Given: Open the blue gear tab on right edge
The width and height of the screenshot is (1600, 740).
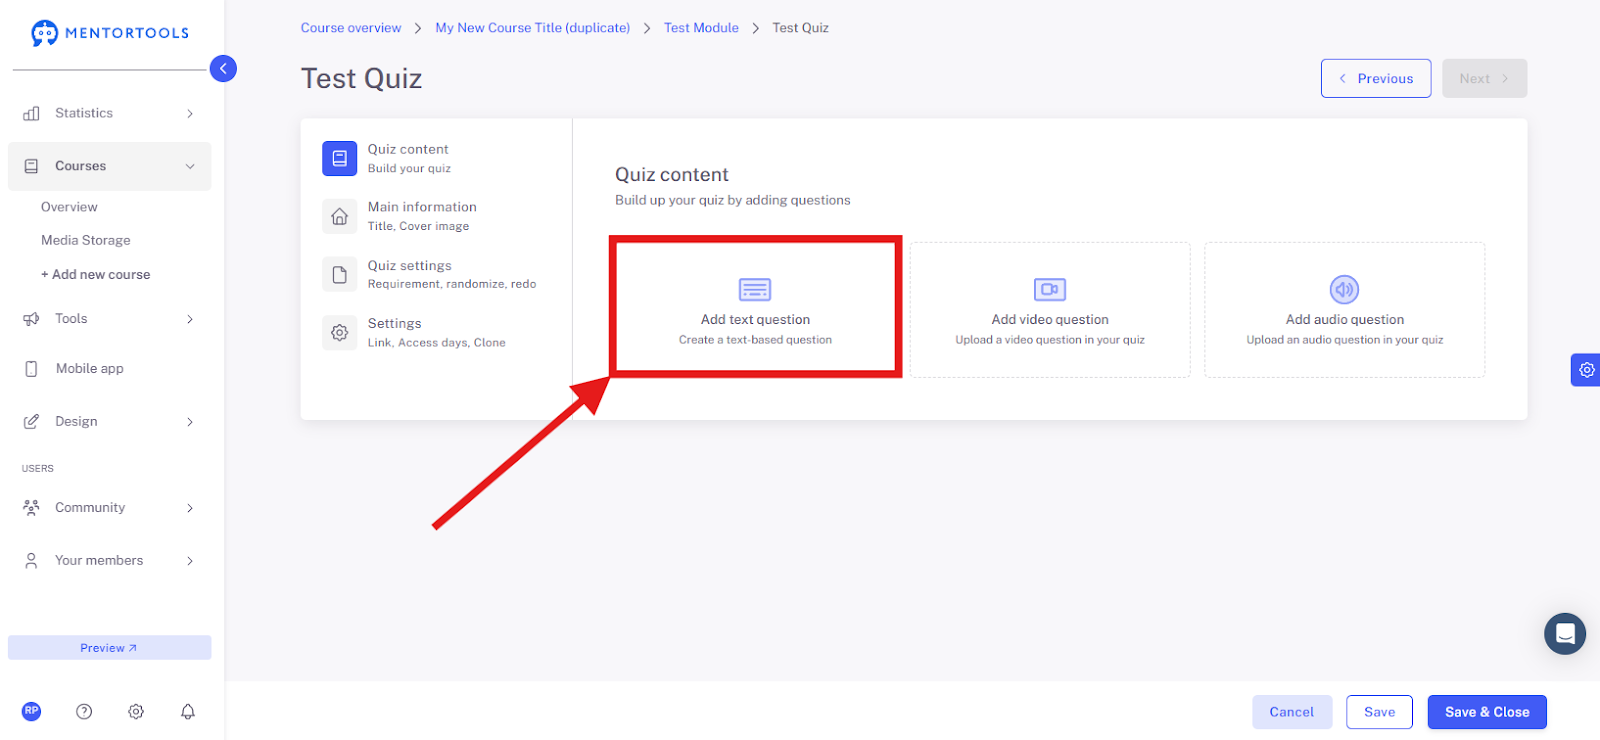Looking at the screenshot, I should 1586,370.
